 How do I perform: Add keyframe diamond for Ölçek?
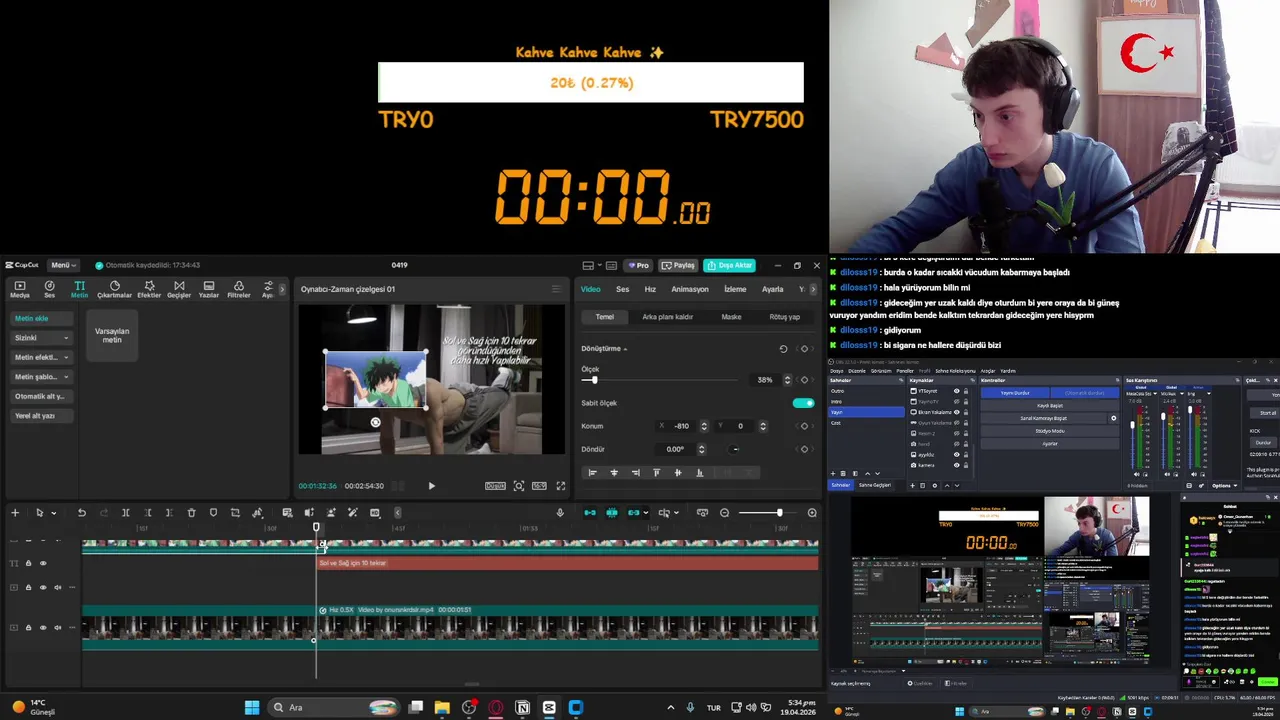click(x=804, y=380)
